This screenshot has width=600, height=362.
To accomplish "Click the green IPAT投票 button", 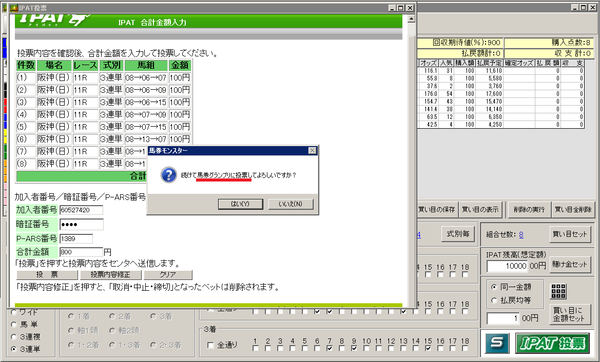I will [552, 343].
